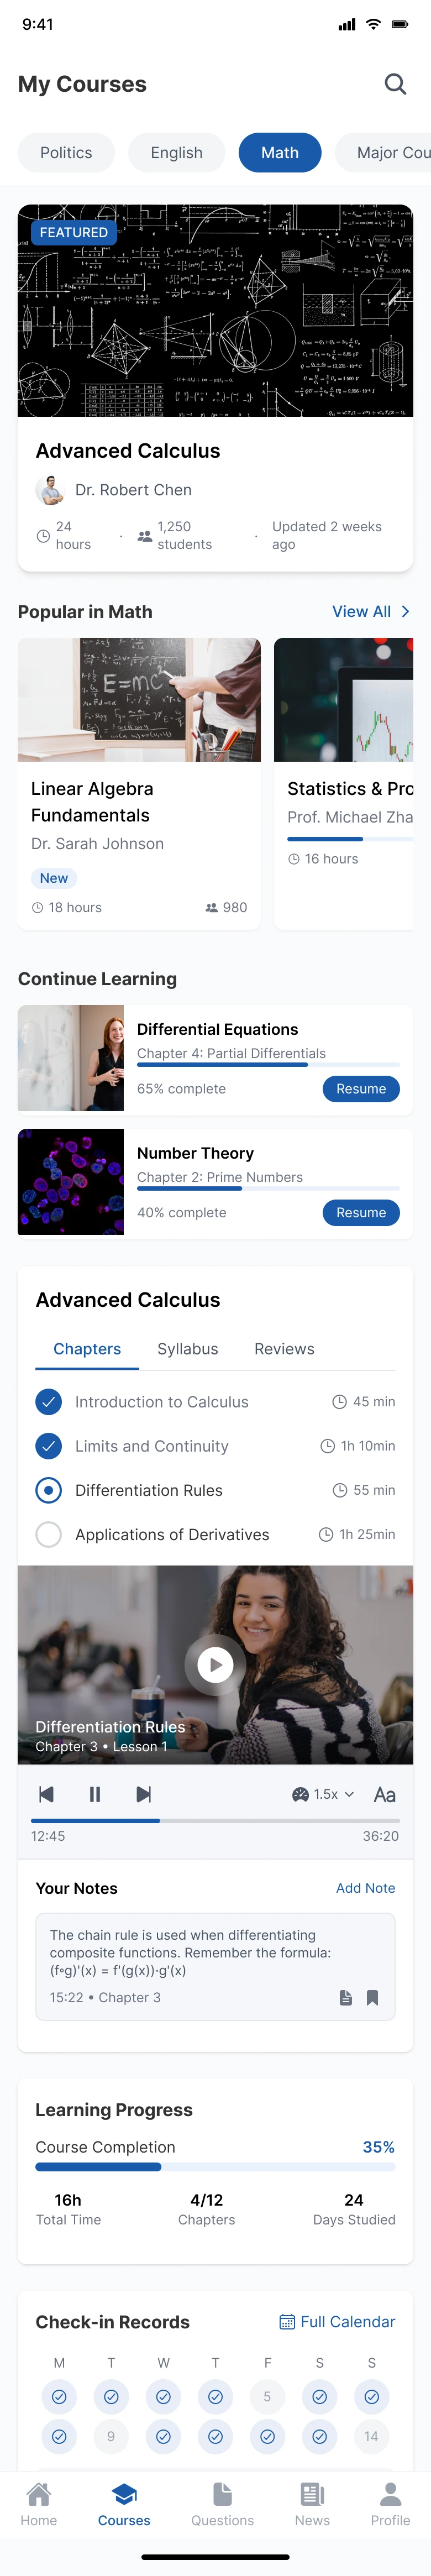Click the bookmark icon on the note
This screenshot has width=431, height=2576.
click(x=372, y=1997)
